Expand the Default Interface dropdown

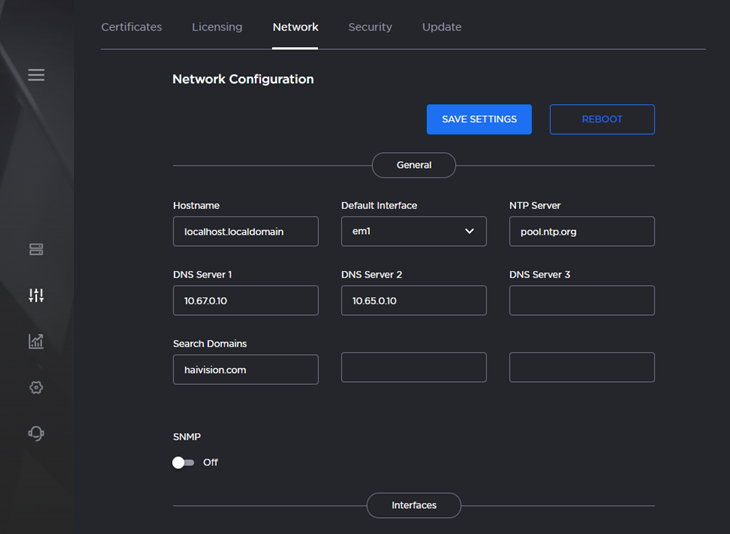(x=413, y=231)
